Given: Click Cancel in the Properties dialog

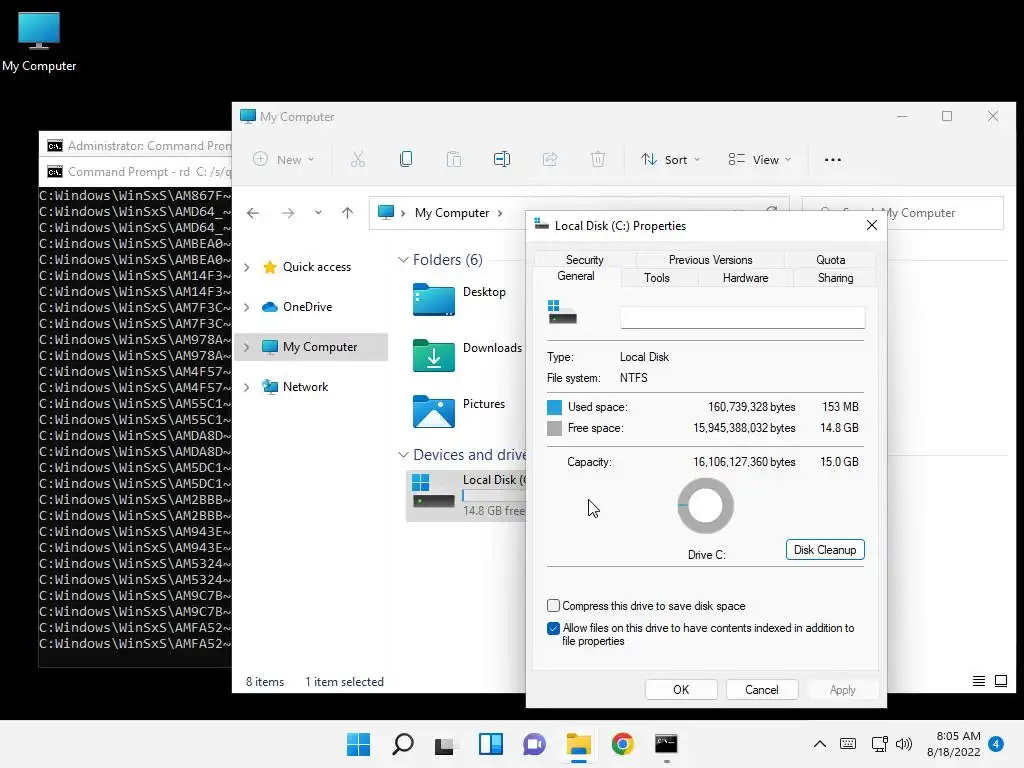Looking at the screenshot, I should pyautogui.click(x=761, y=690).
